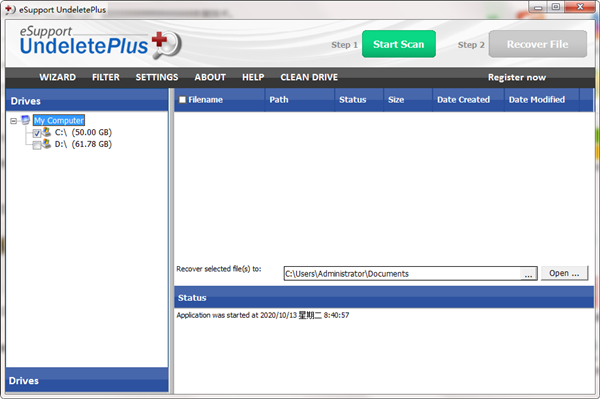Sort by the Filename column header

pyautogui.click(x=219, y=100)
